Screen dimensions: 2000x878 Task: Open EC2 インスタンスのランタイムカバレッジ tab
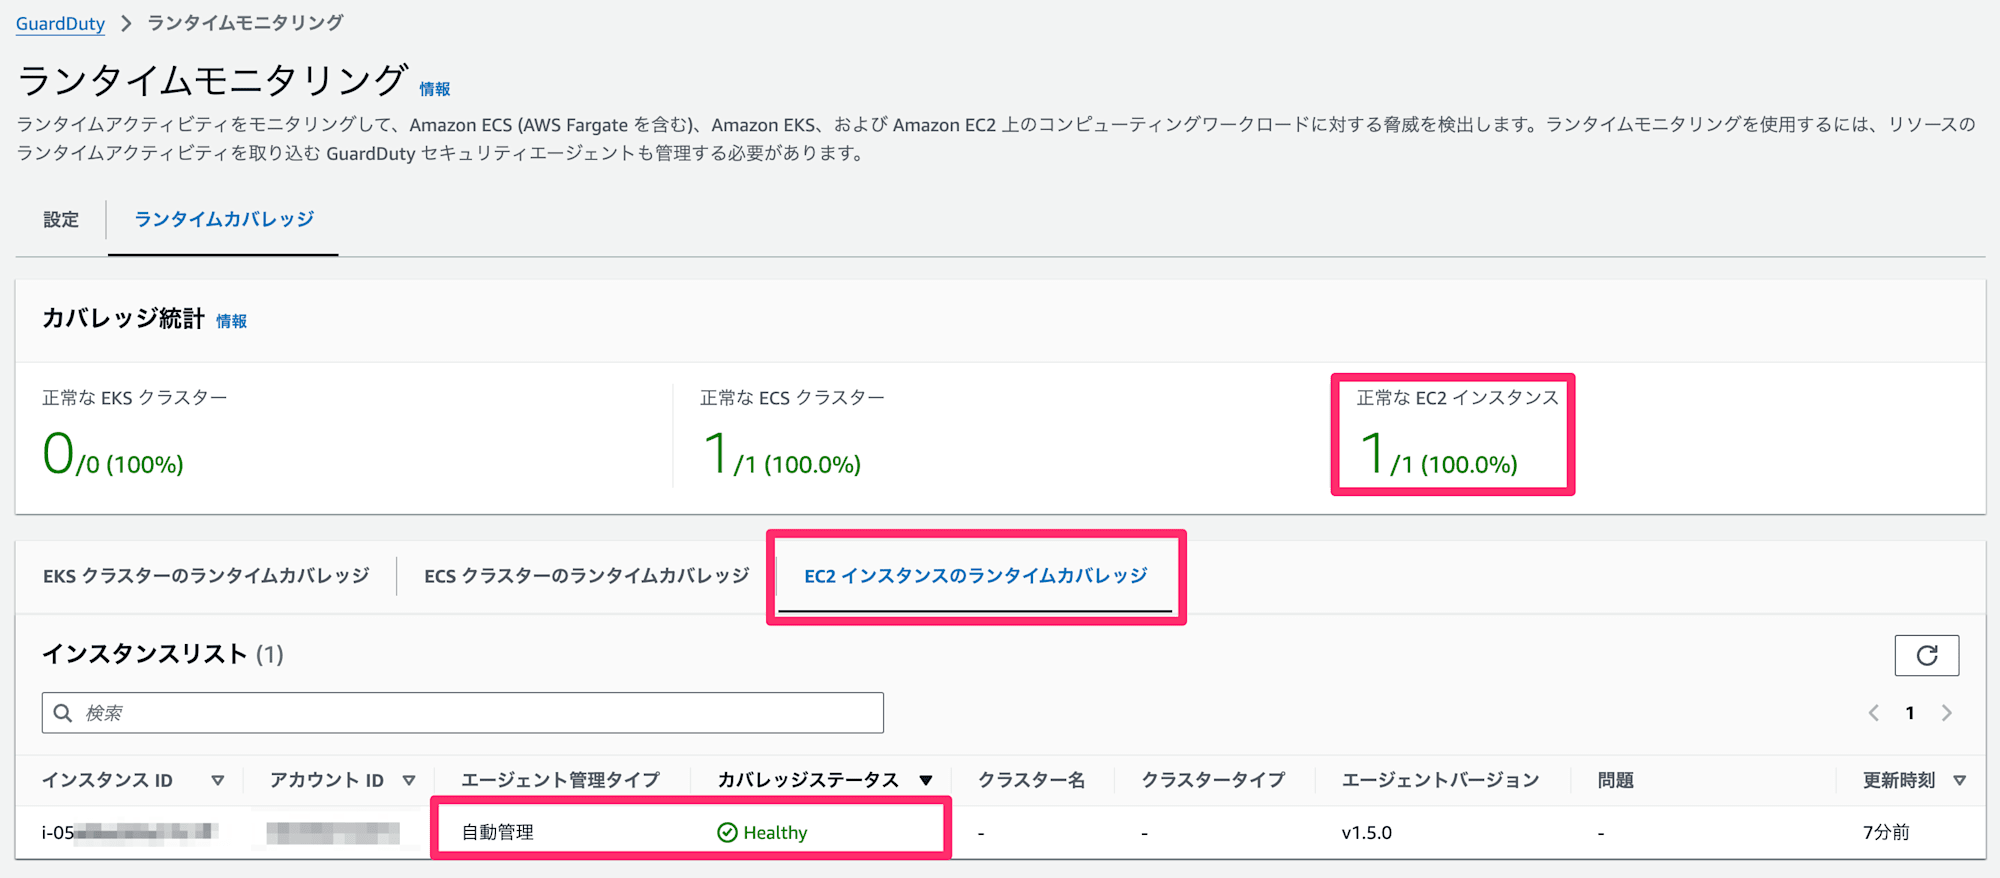(x=976, y=576)
